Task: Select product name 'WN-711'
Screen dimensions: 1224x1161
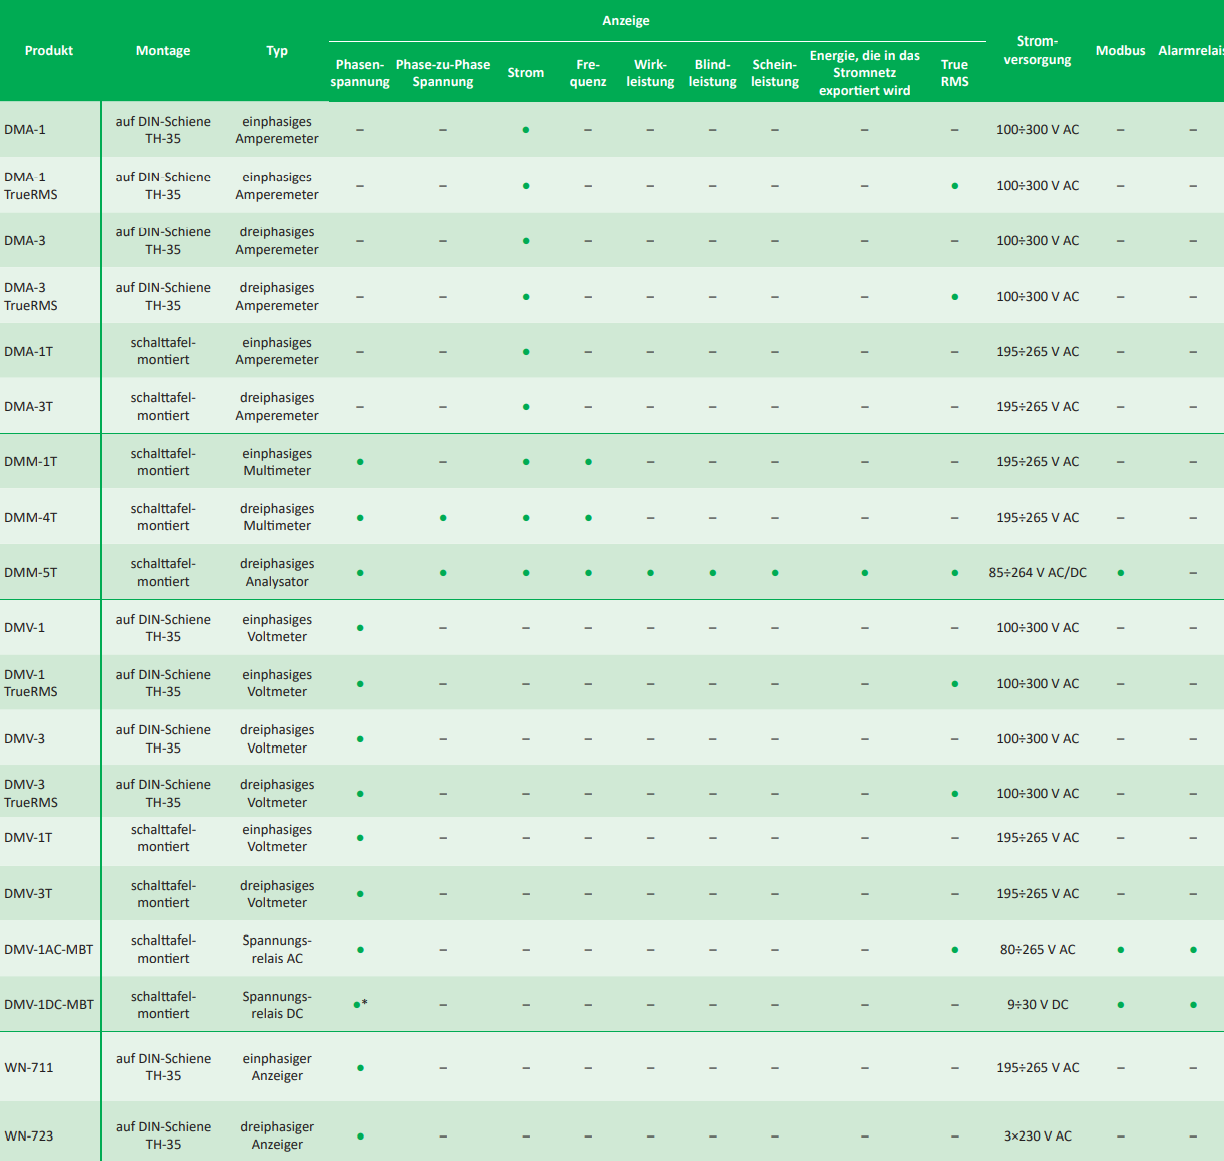Action: tap(29, 1068)
